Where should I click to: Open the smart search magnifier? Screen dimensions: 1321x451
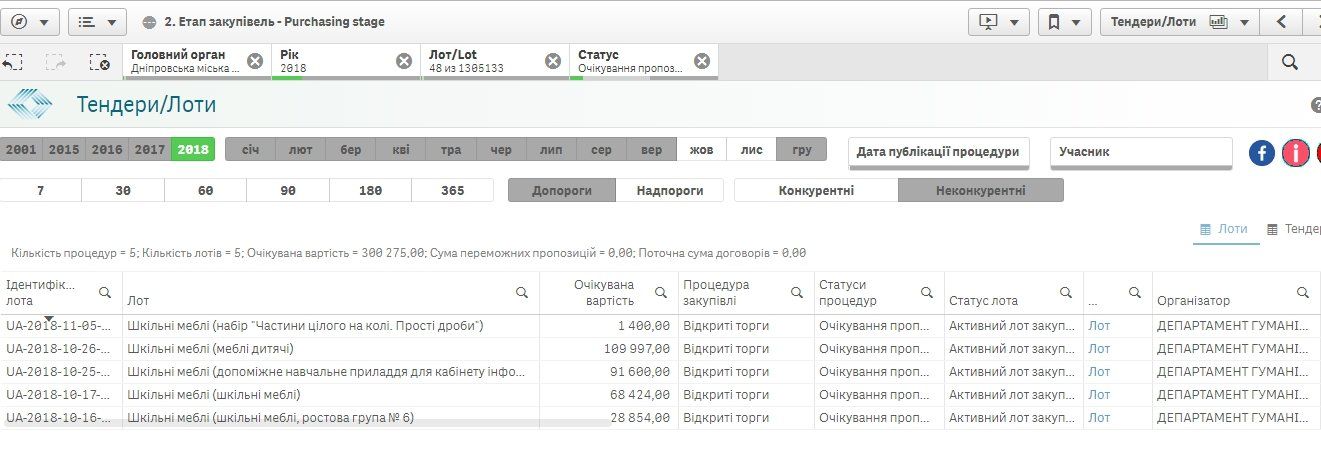click(1290, 62)
